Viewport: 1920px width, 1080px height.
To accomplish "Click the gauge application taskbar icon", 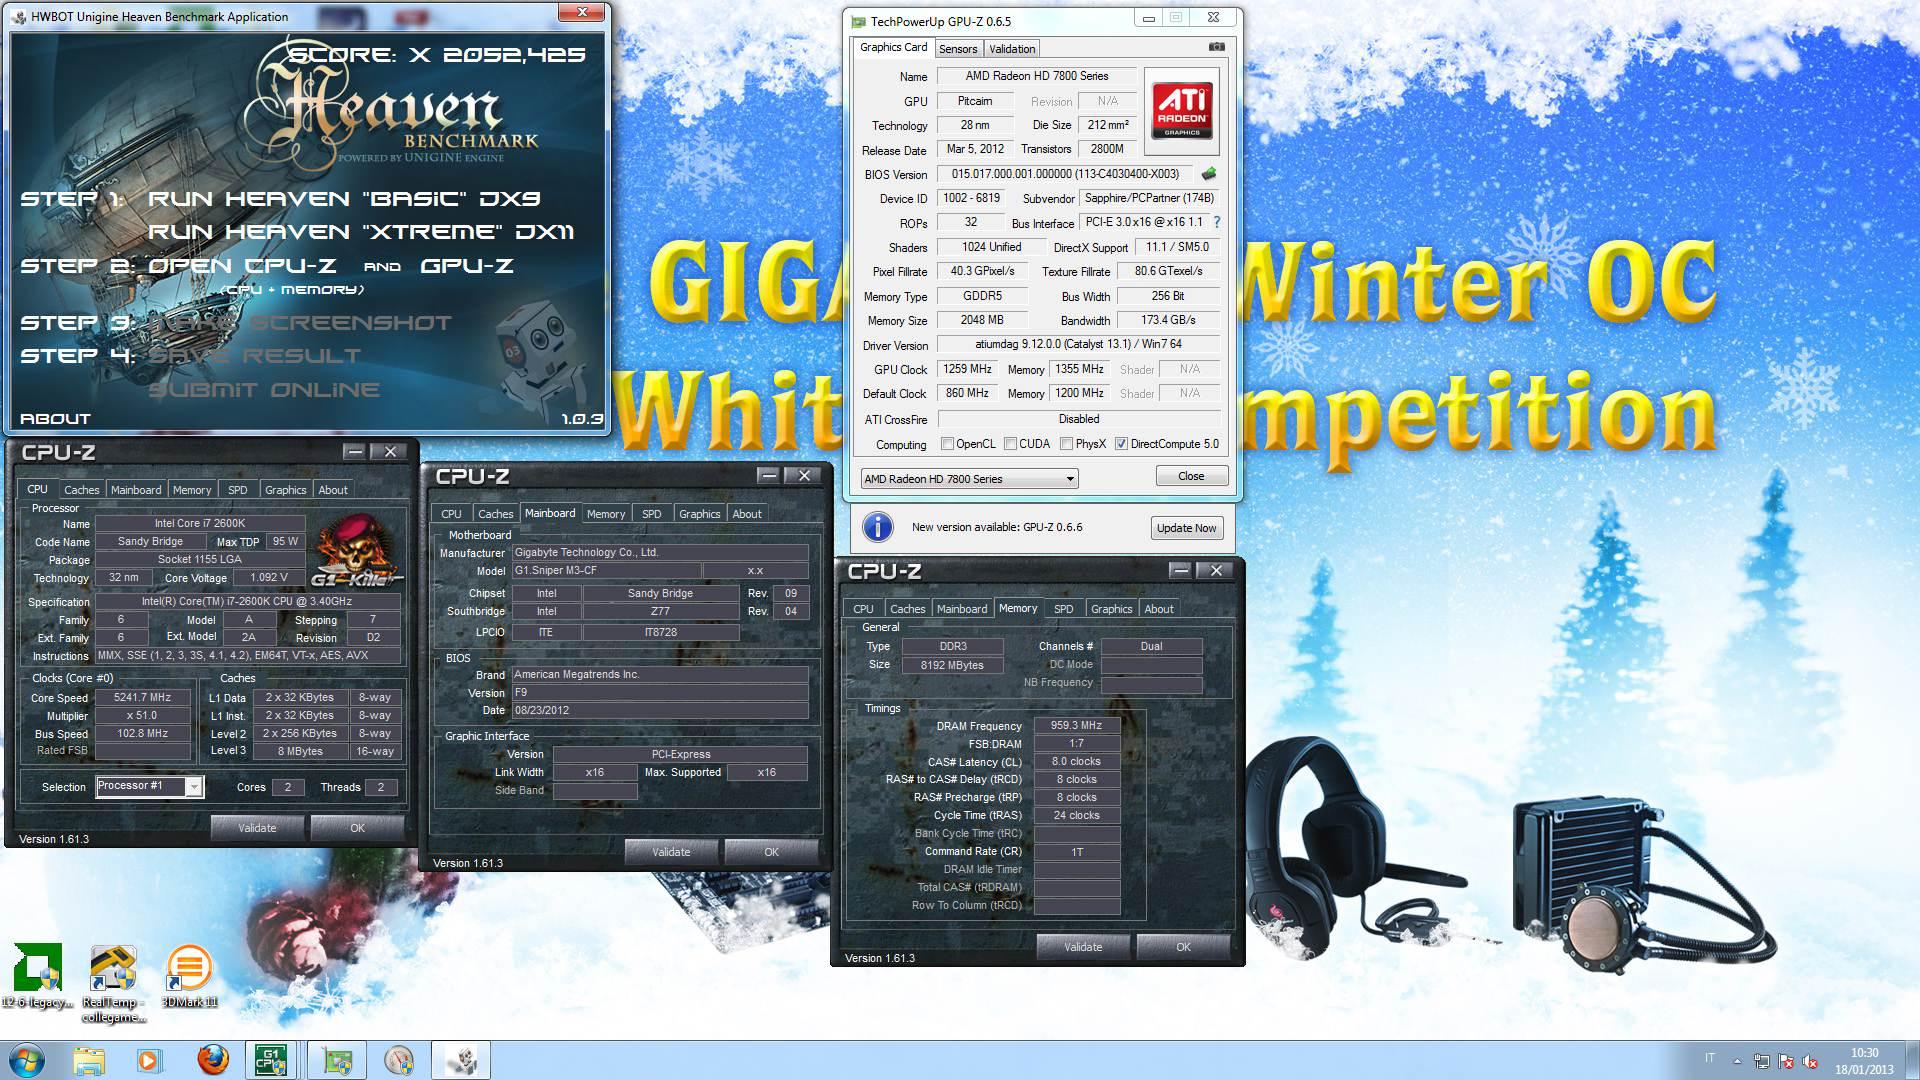I will [399, 1060].
